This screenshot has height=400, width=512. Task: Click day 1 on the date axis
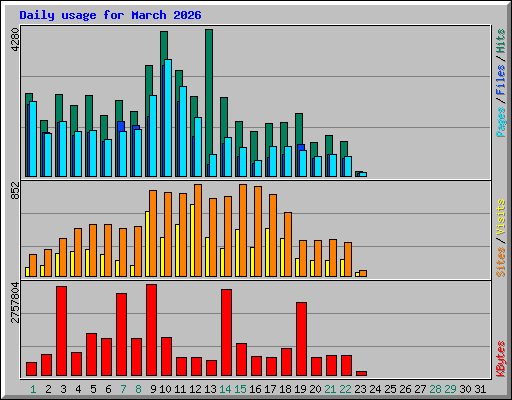(x=33, y=389)
